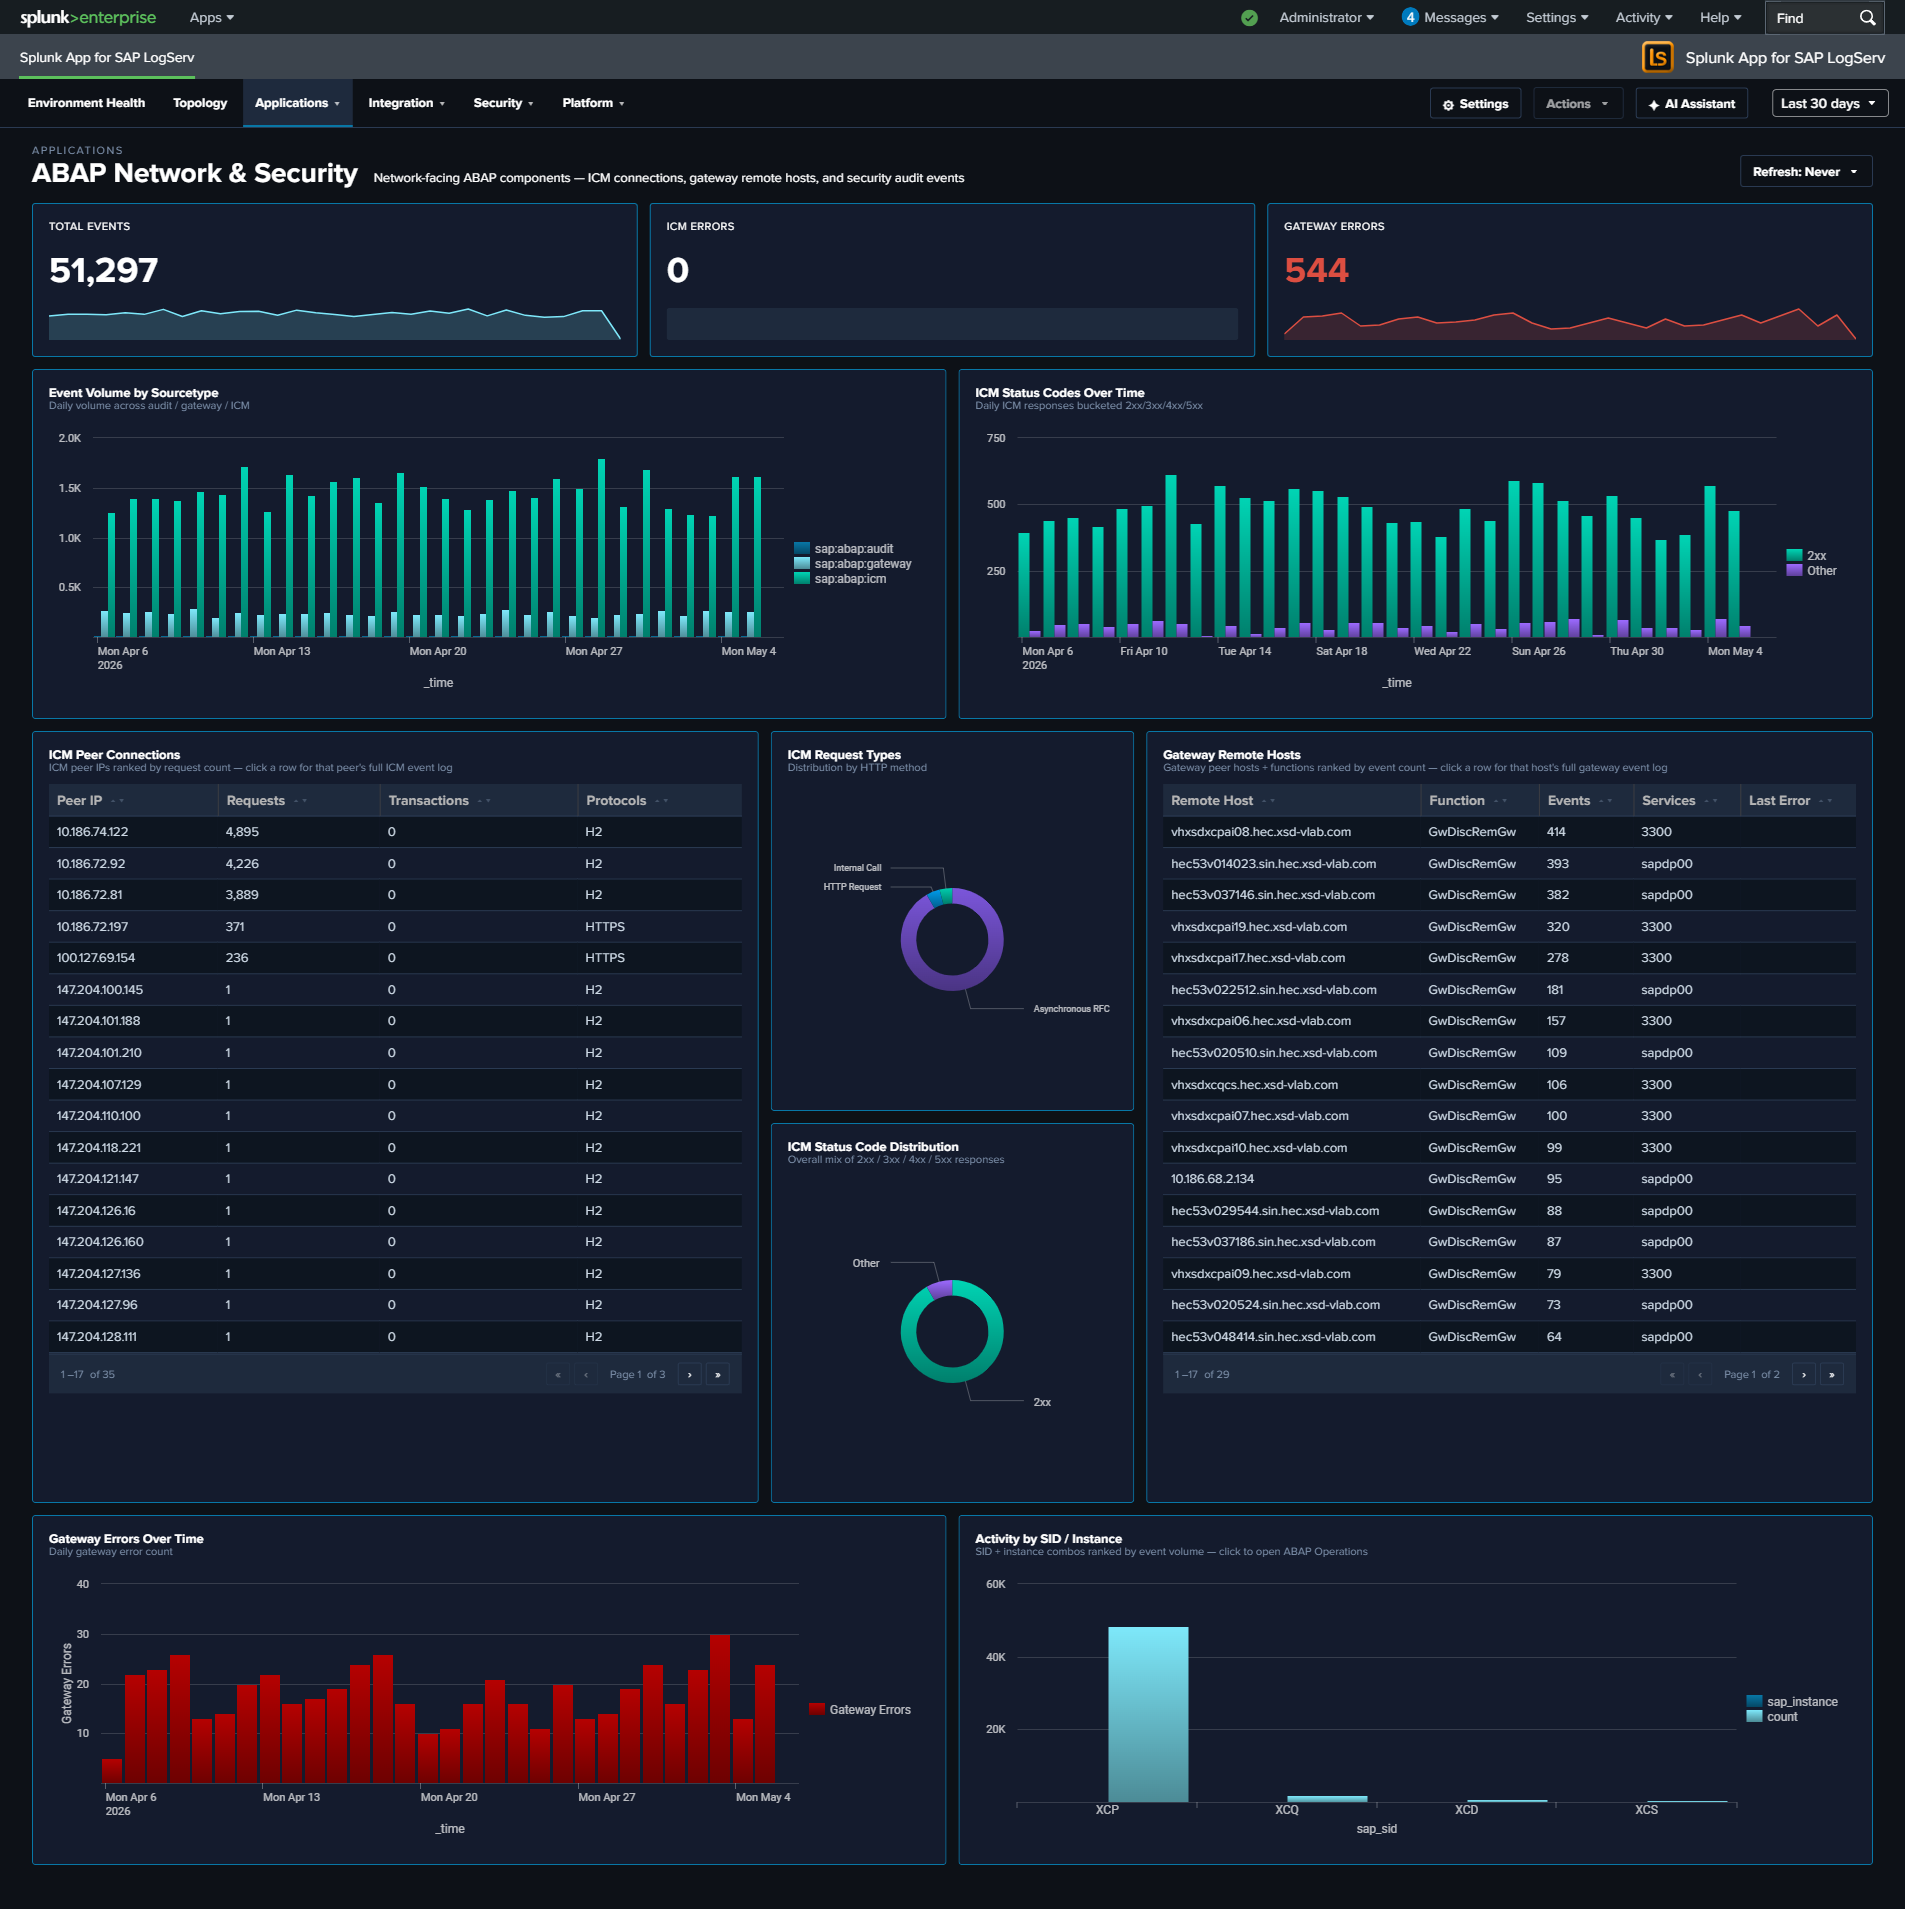Screen dimensions: 1905x1909
Task: Click the SAP LogServ app logo icon
Action: [1657, 57]
